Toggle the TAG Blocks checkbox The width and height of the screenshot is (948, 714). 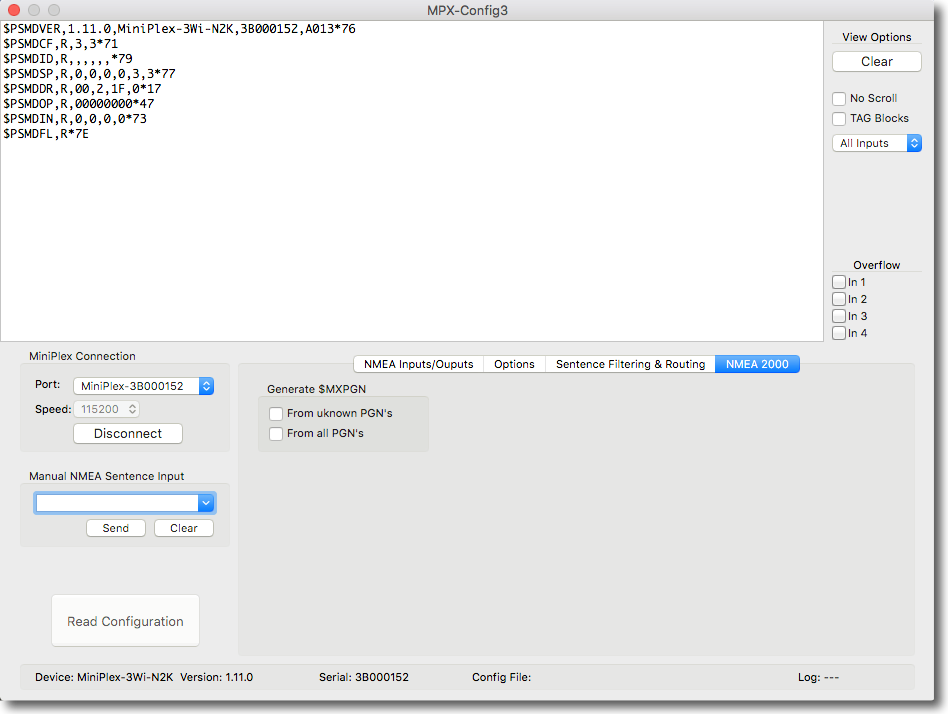point(839,118)
